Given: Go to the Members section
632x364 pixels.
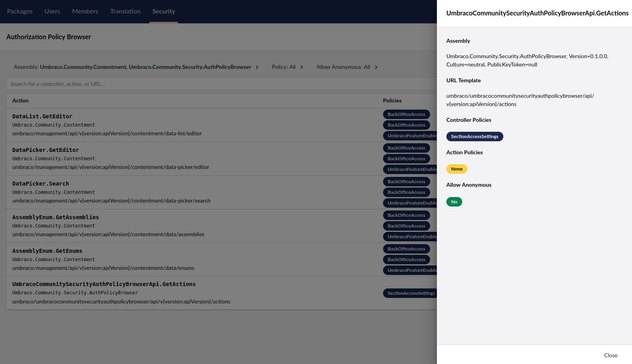Looking at the screenshot, I should (85, 11).
